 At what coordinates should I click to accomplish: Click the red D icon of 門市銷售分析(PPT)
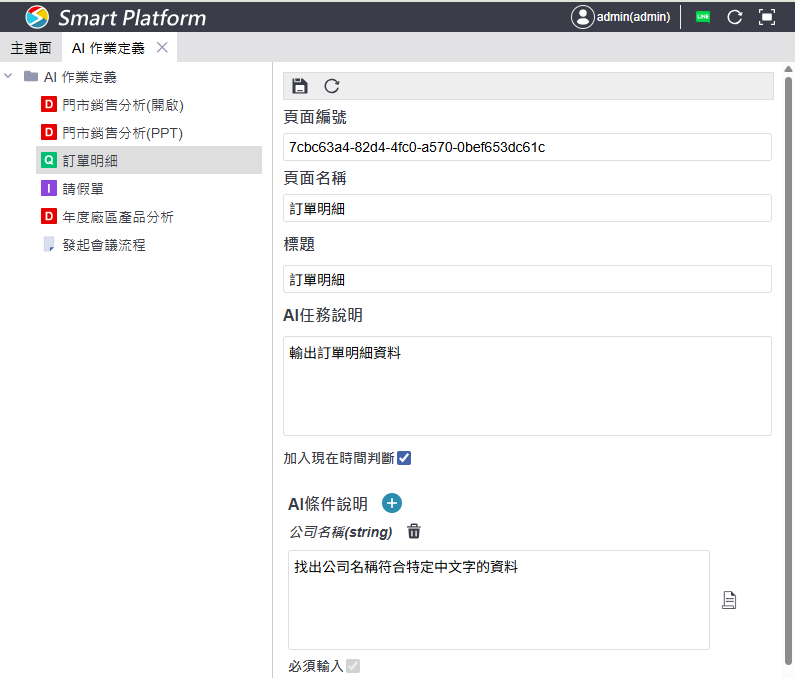49,132
